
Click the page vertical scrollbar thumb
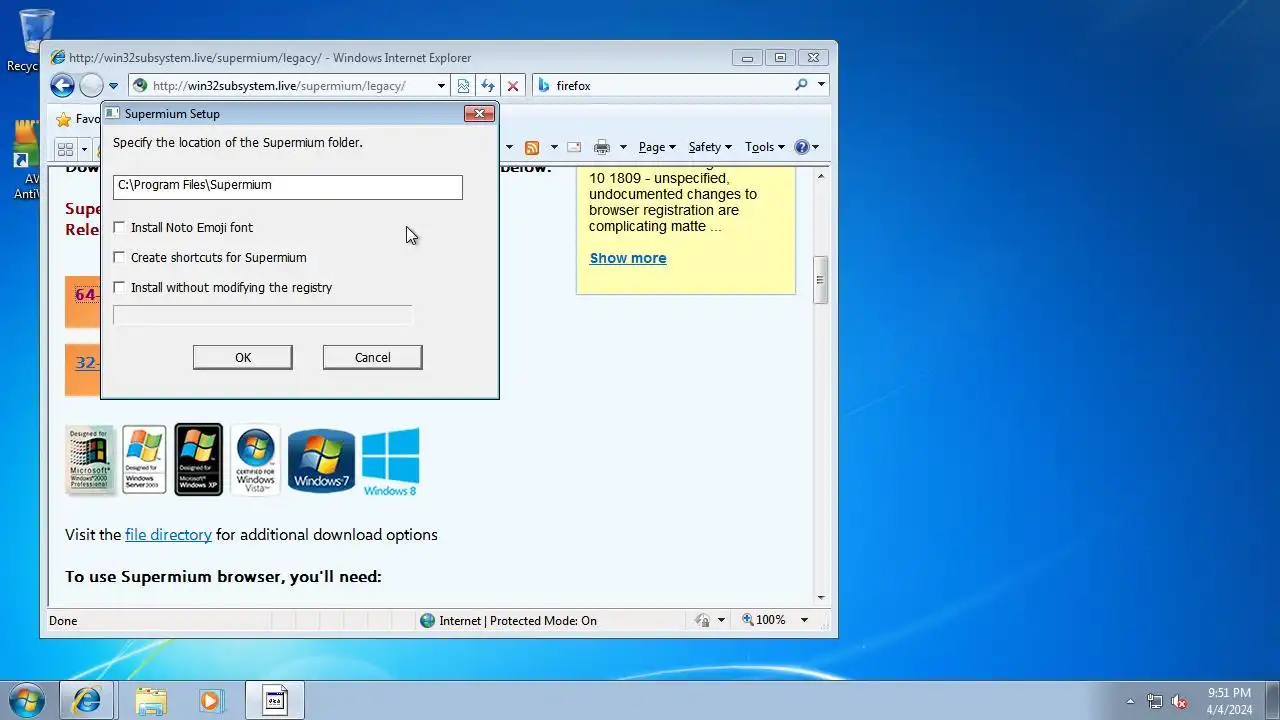click(821, 279)
